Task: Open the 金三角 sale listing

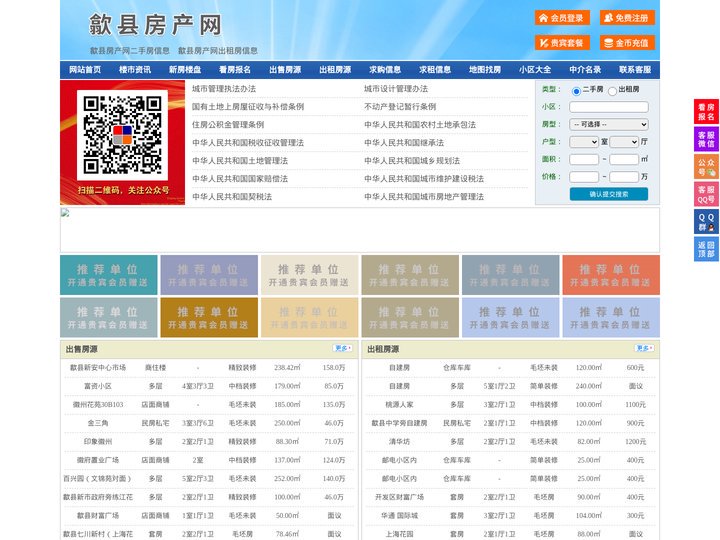Action: tap(98, 423)
